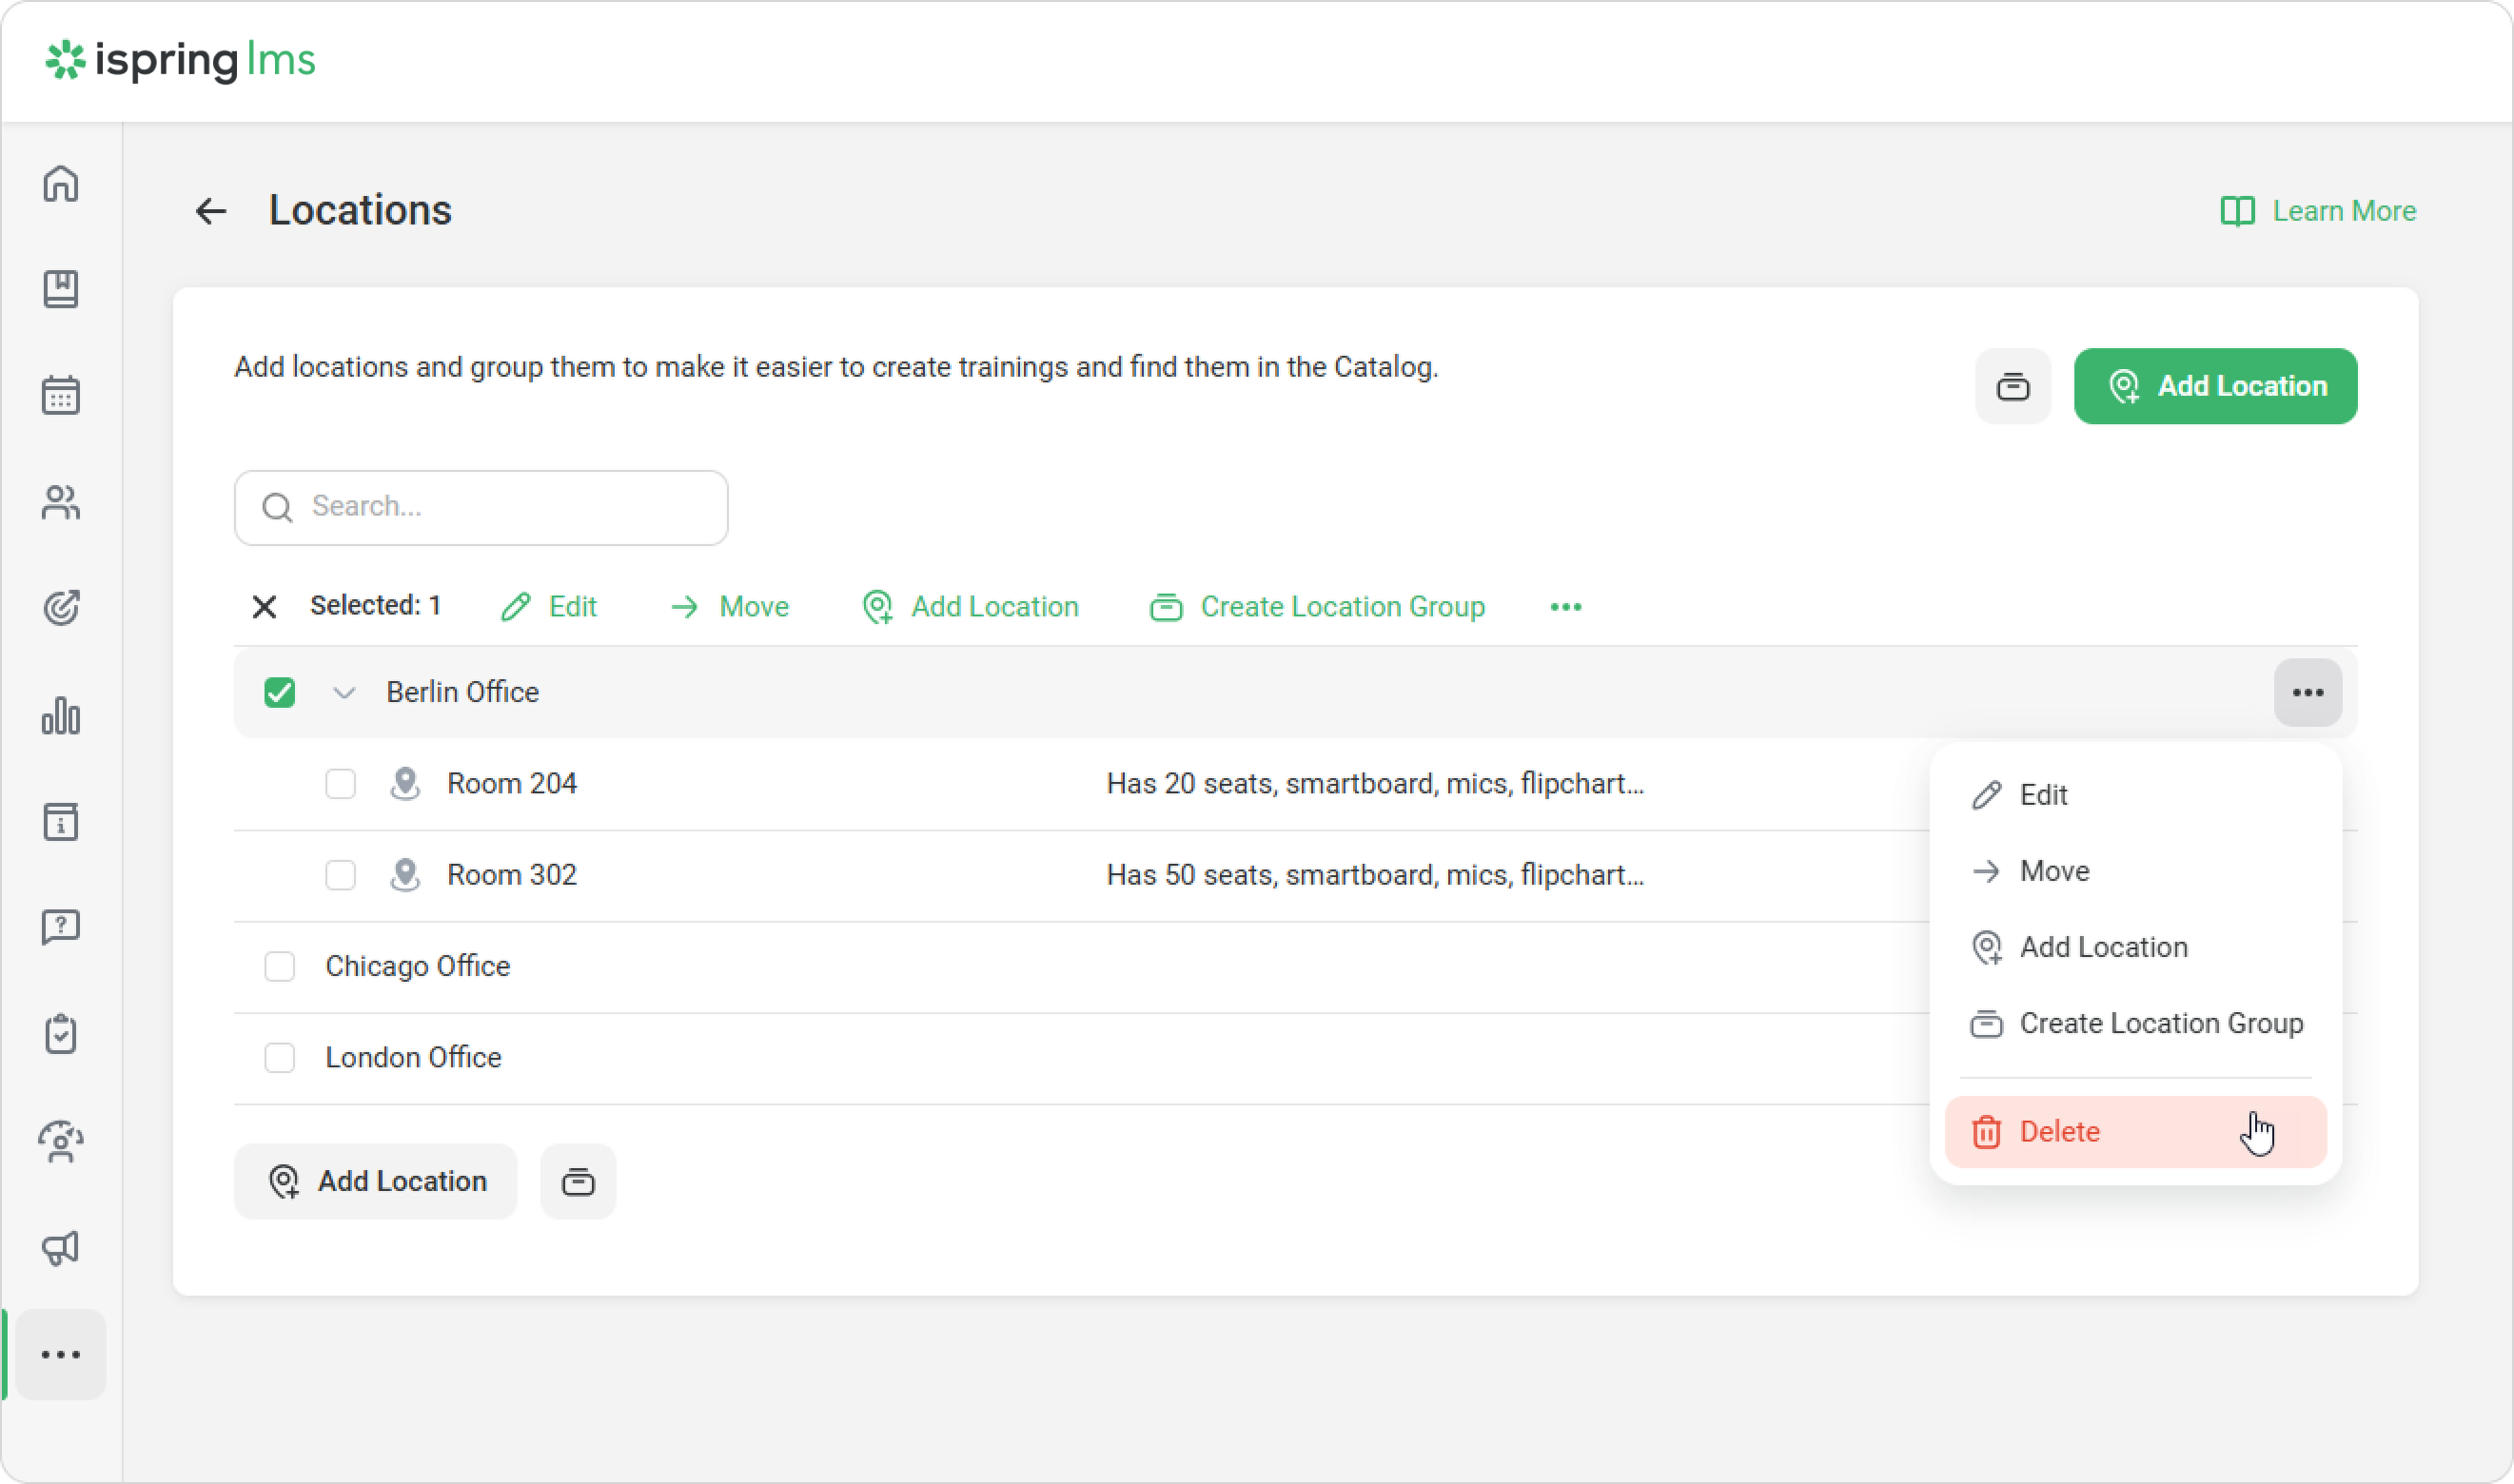Open the bar chart reports sidebar icon
This screenshot has height=1484, width=2514.
tap(61, 716)
